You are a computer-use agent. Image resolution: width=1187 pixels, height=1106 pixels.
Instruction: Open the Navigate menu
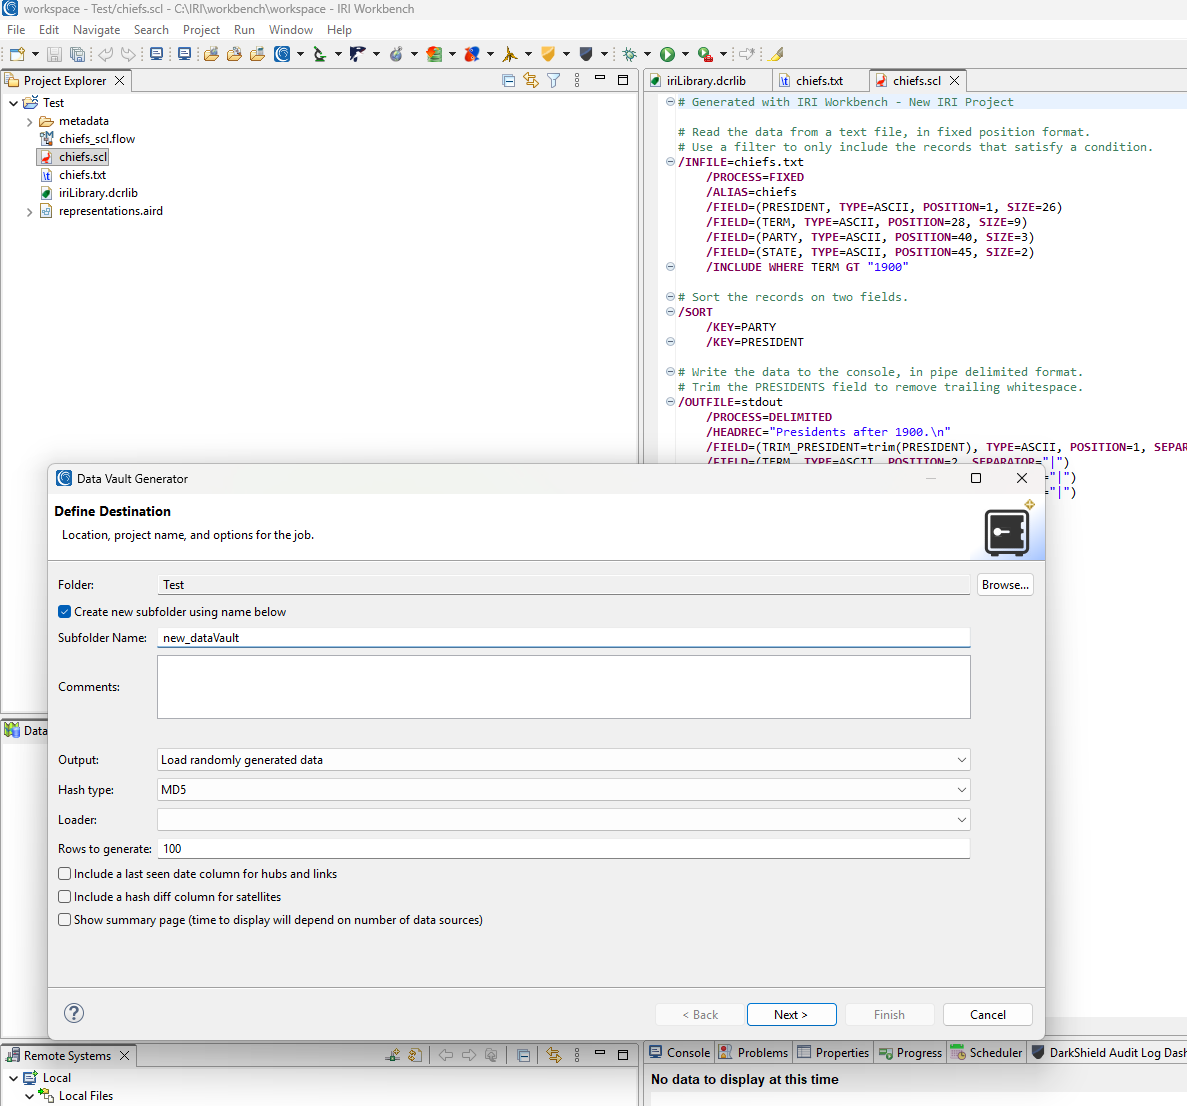click(x=96, y=30)
